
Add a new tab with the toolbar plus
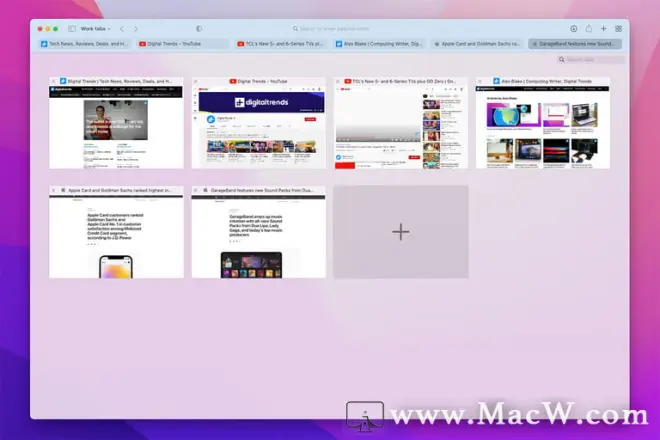[x=603, y=29]
